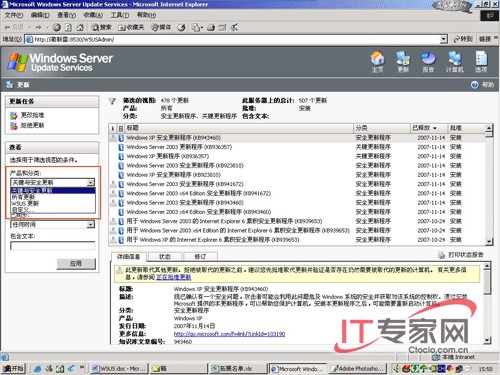500x375 pixels.
Task: Sort by the 分类 column header
Action: (382, 128)
